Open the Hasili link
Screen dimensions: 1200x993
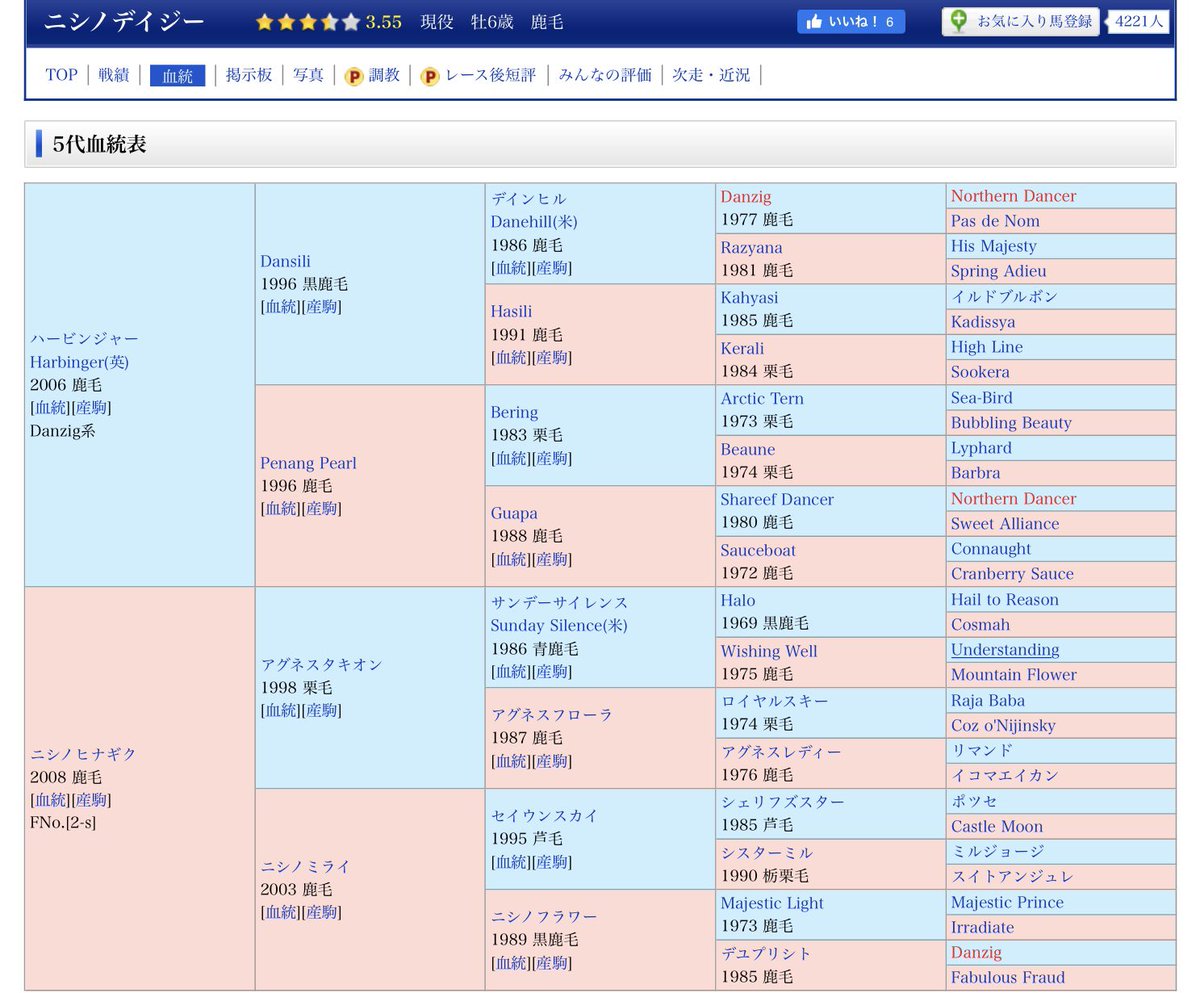511,312
